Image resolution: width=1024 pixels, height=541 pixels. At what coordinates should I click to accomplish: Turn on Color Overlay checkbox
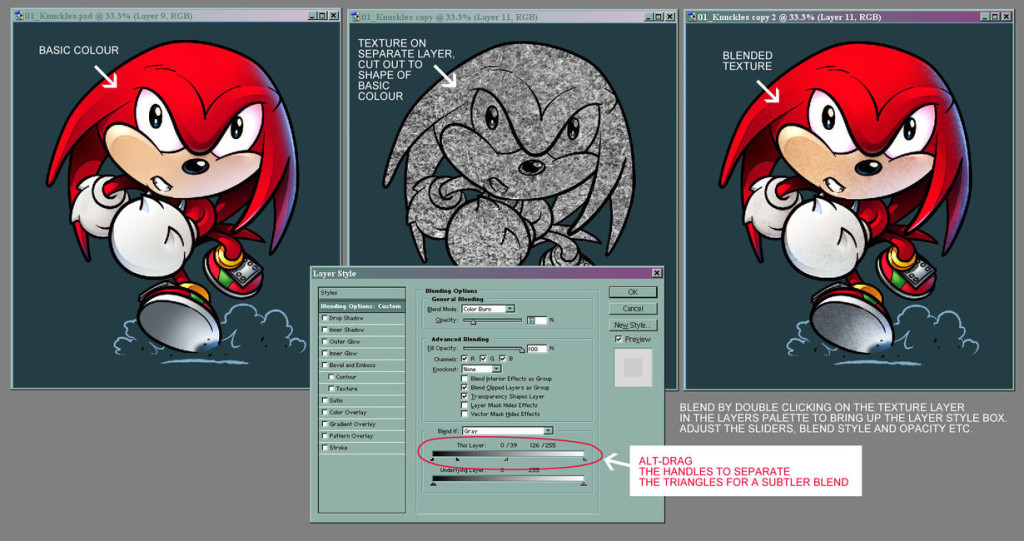point(325,412)
